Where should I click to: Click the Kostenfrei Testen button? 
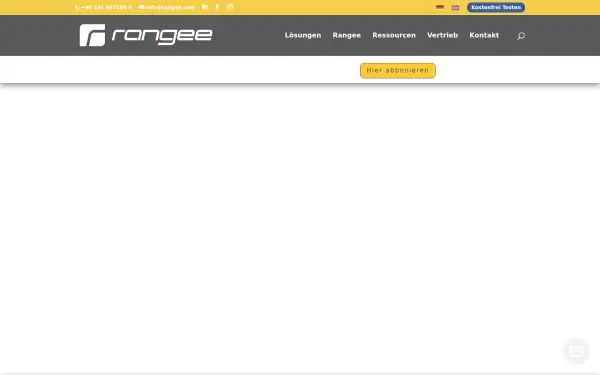click(x=496, y=7)
